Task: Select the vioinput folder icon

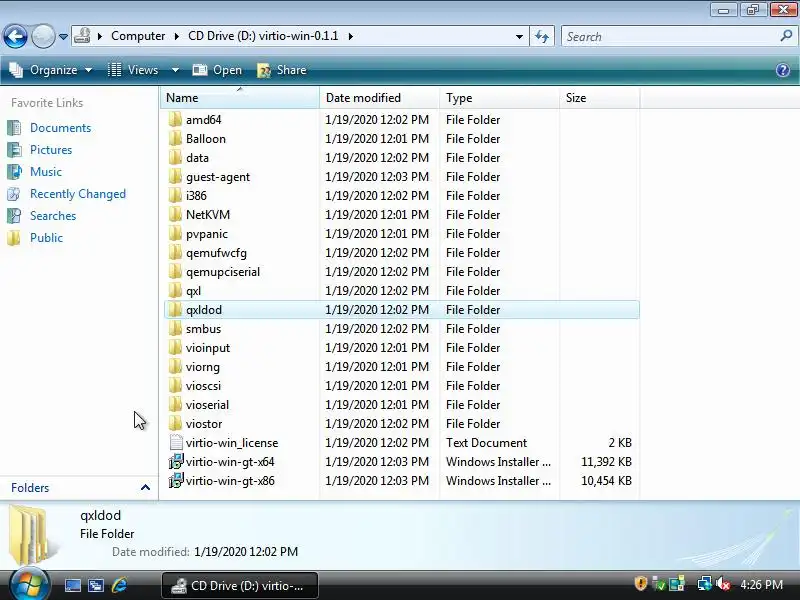Action: pyautogui.click(x=175, y=347)
